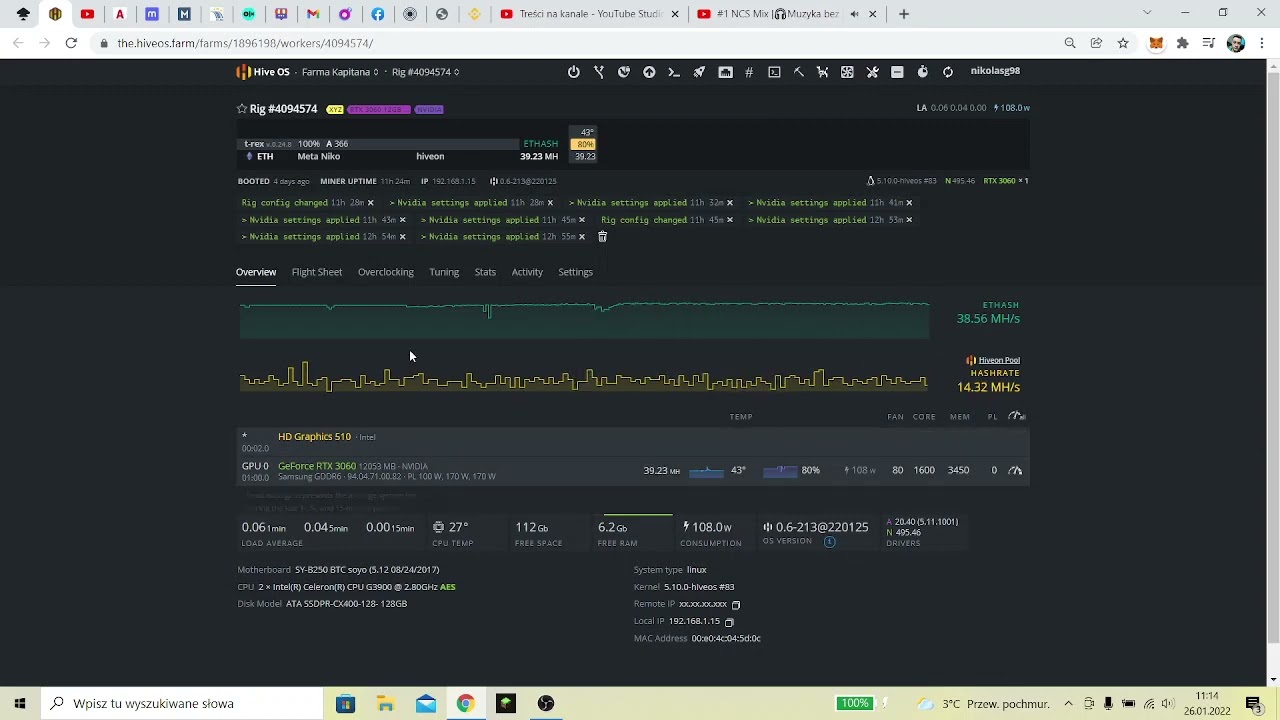1280x720 pixels.
Task: Click the NVIDIA purple tag
Action: point(428,109)
